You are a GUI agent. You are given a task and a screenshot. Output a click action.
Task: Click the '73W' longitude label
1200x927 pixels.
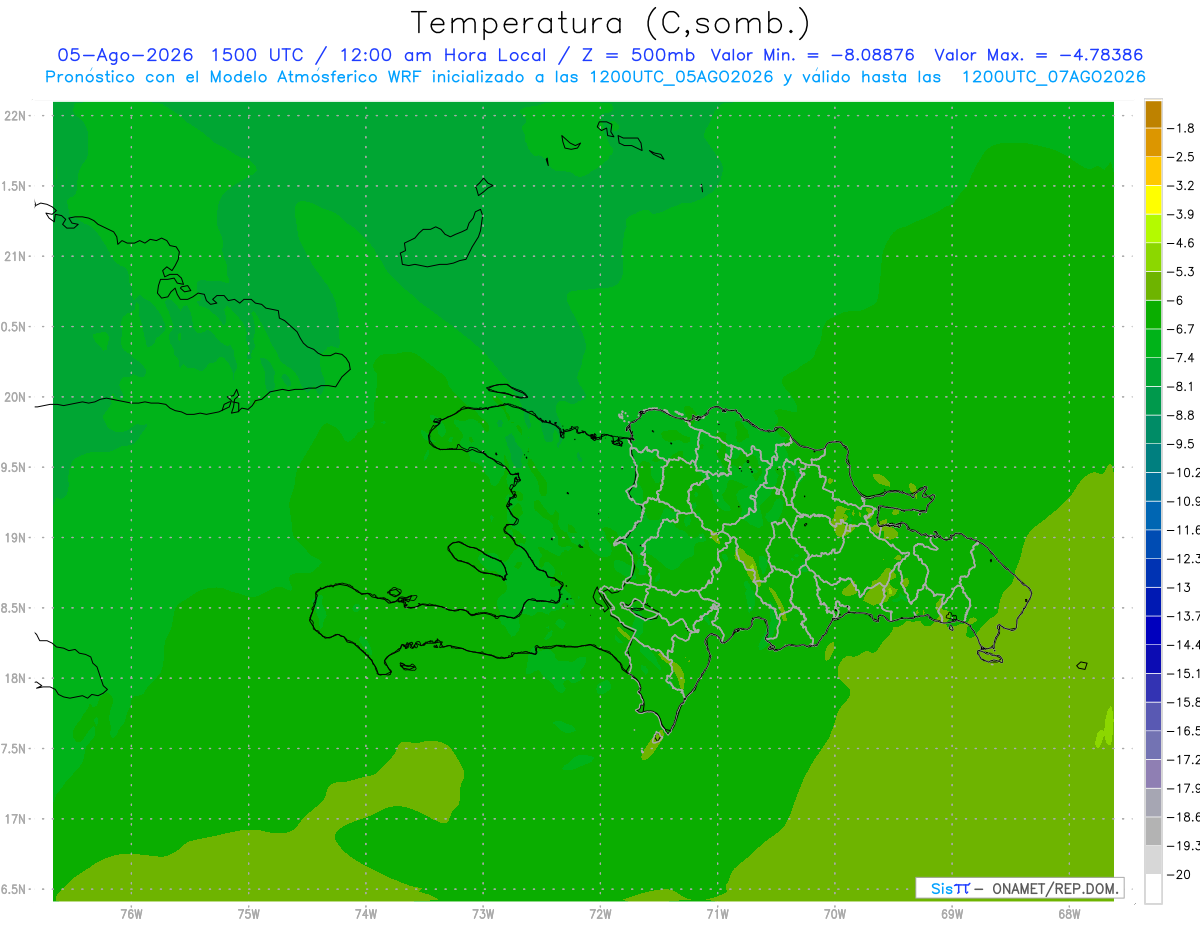click(x=483, y=913)
